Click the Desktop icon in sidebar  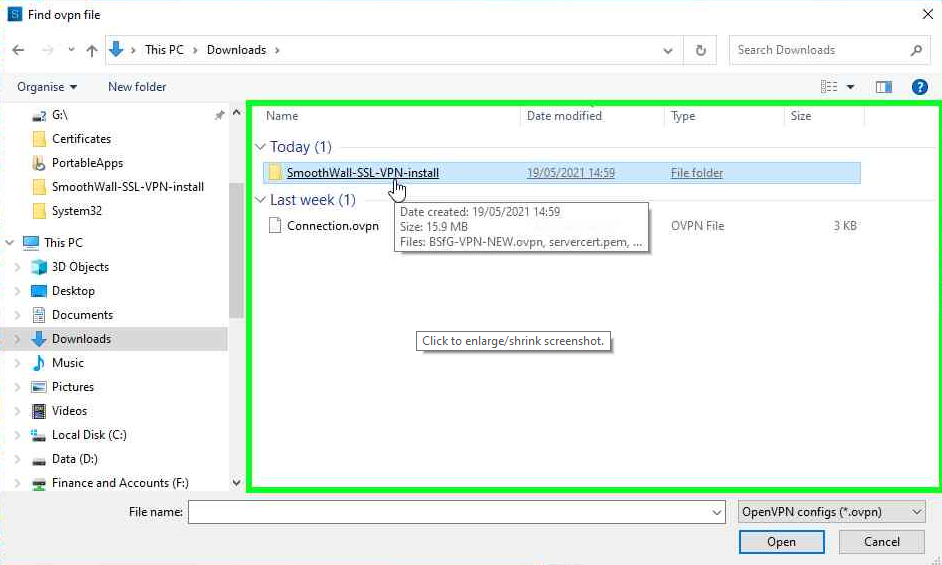click(39, 291)
